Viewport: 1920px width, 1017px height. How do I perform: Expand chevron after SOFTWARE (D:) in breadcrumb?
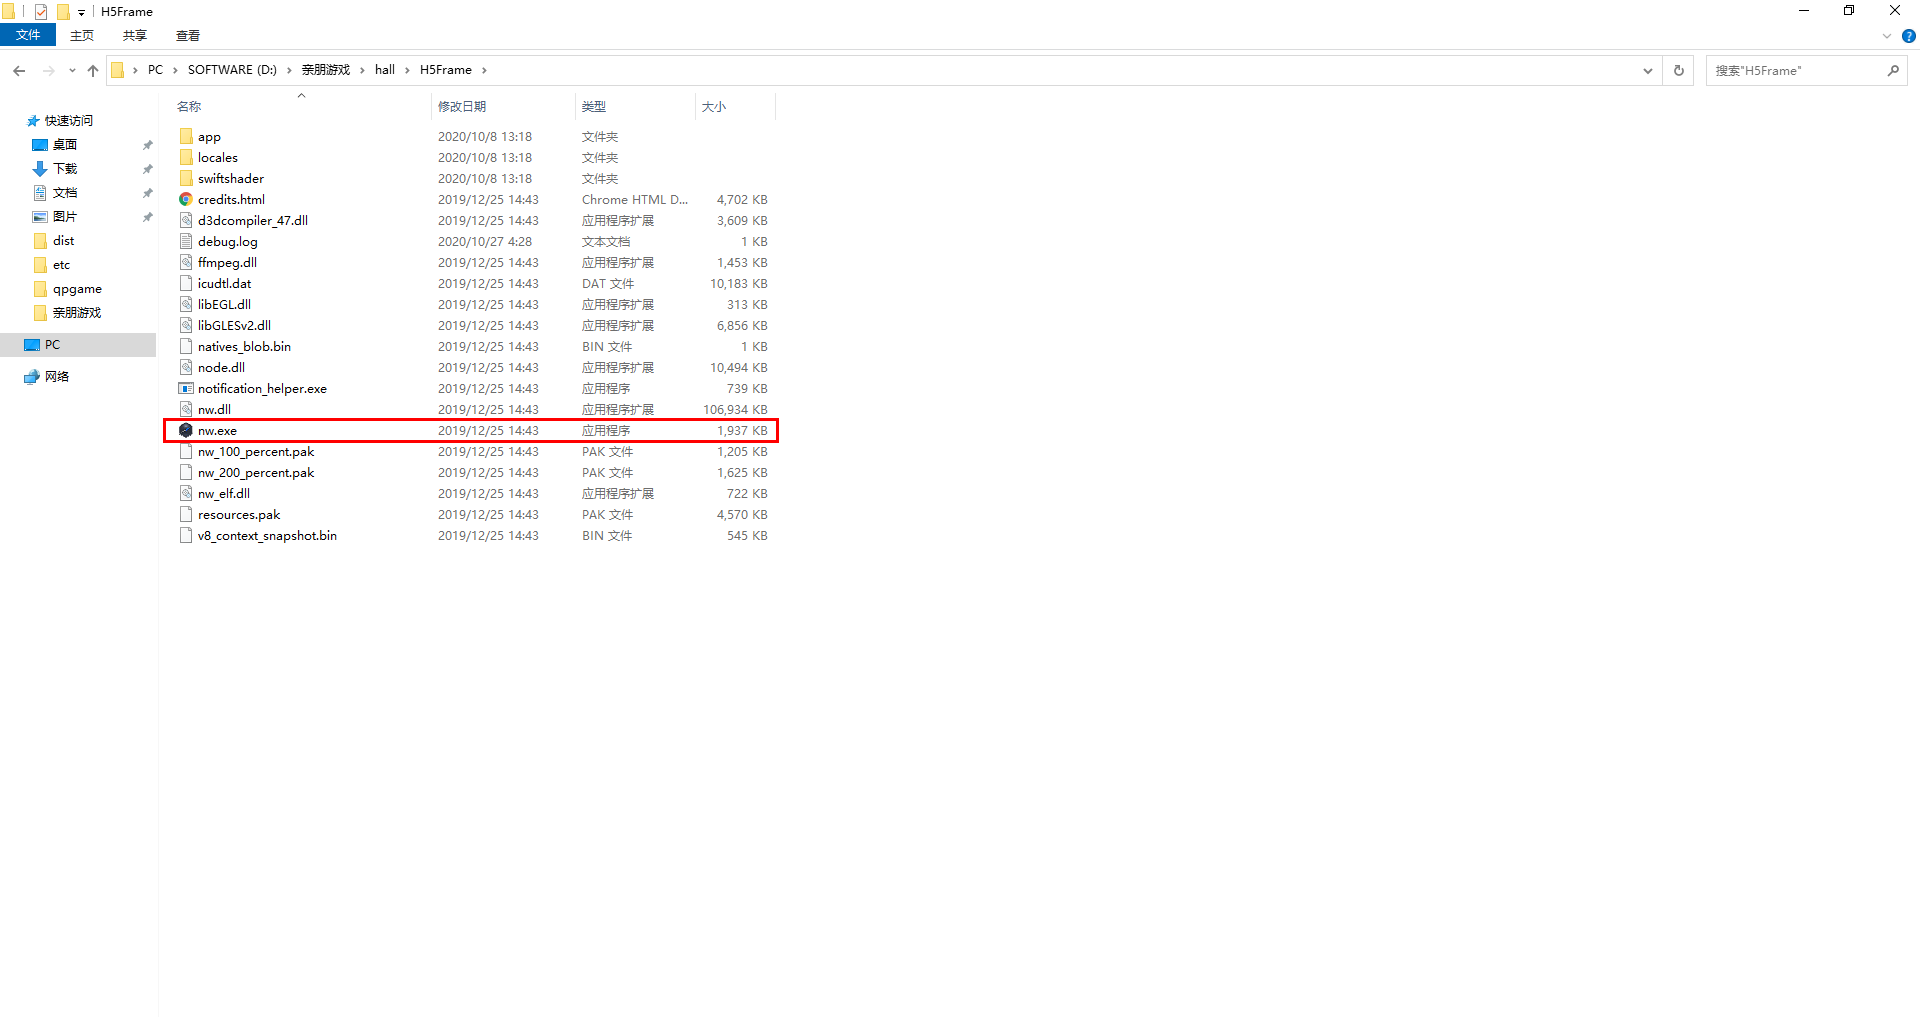click(289, 70)
